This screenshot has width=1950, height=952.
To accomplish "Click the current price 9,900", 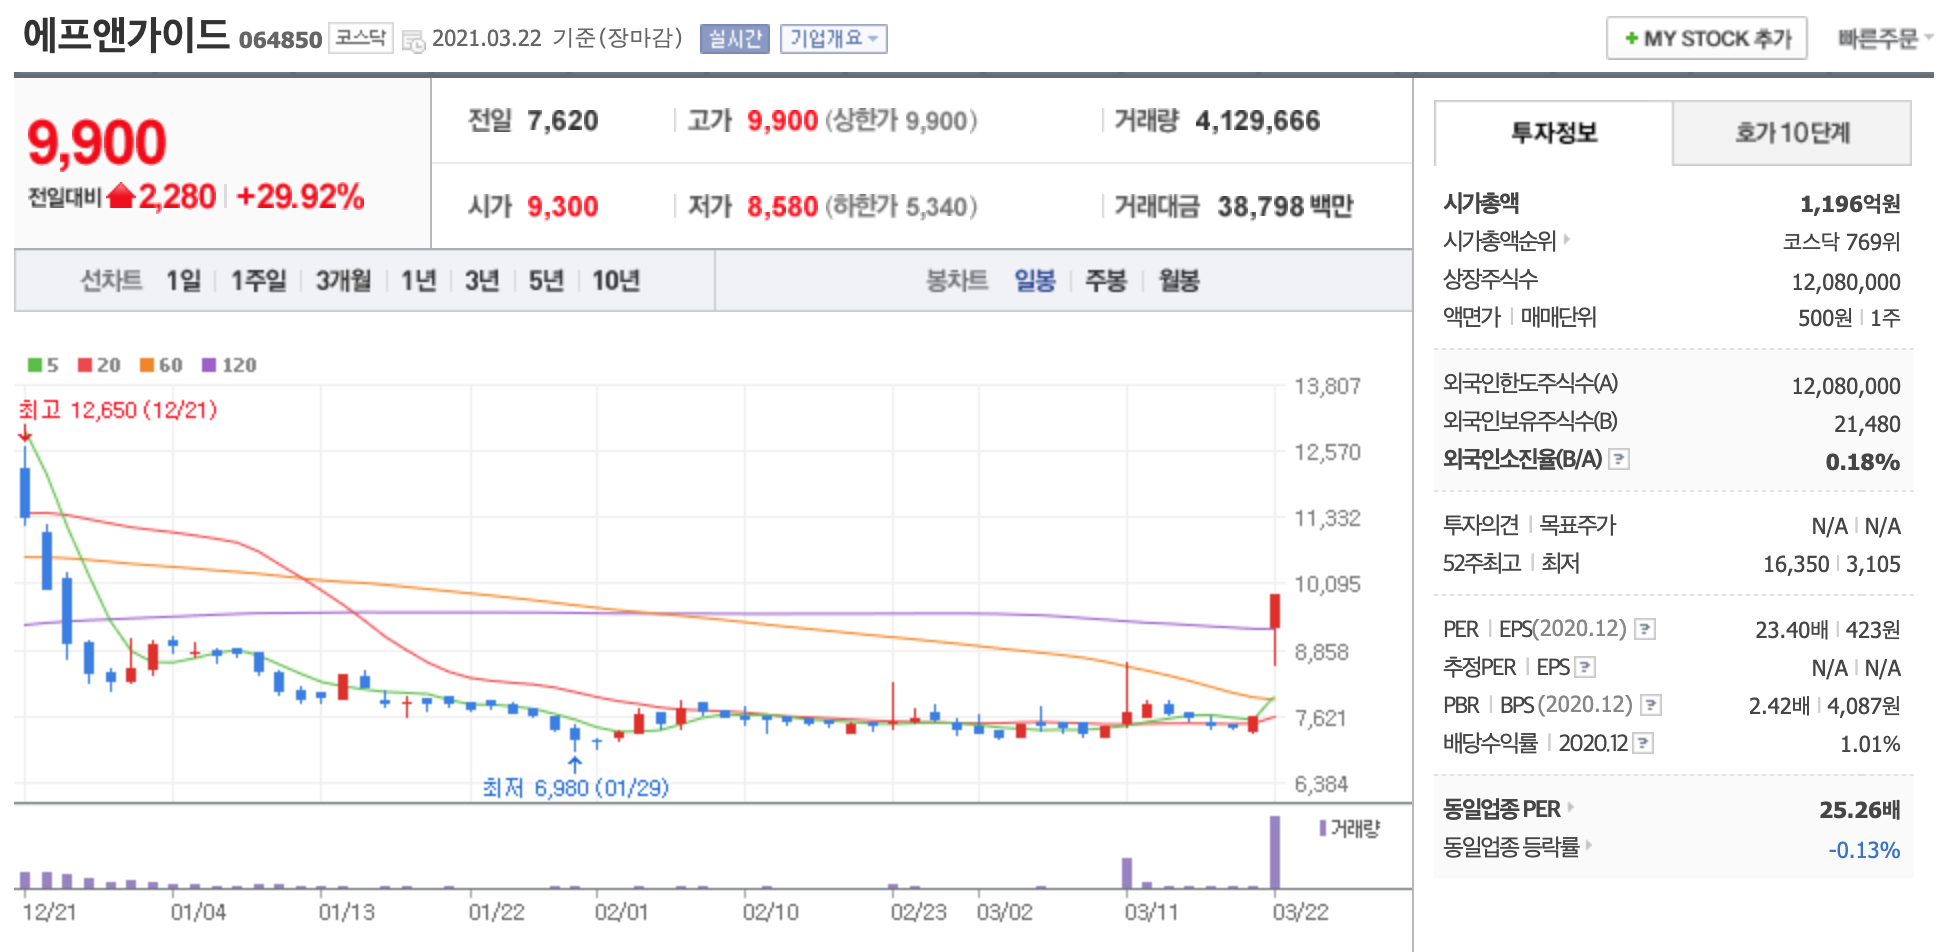I will tap(97, 142).
